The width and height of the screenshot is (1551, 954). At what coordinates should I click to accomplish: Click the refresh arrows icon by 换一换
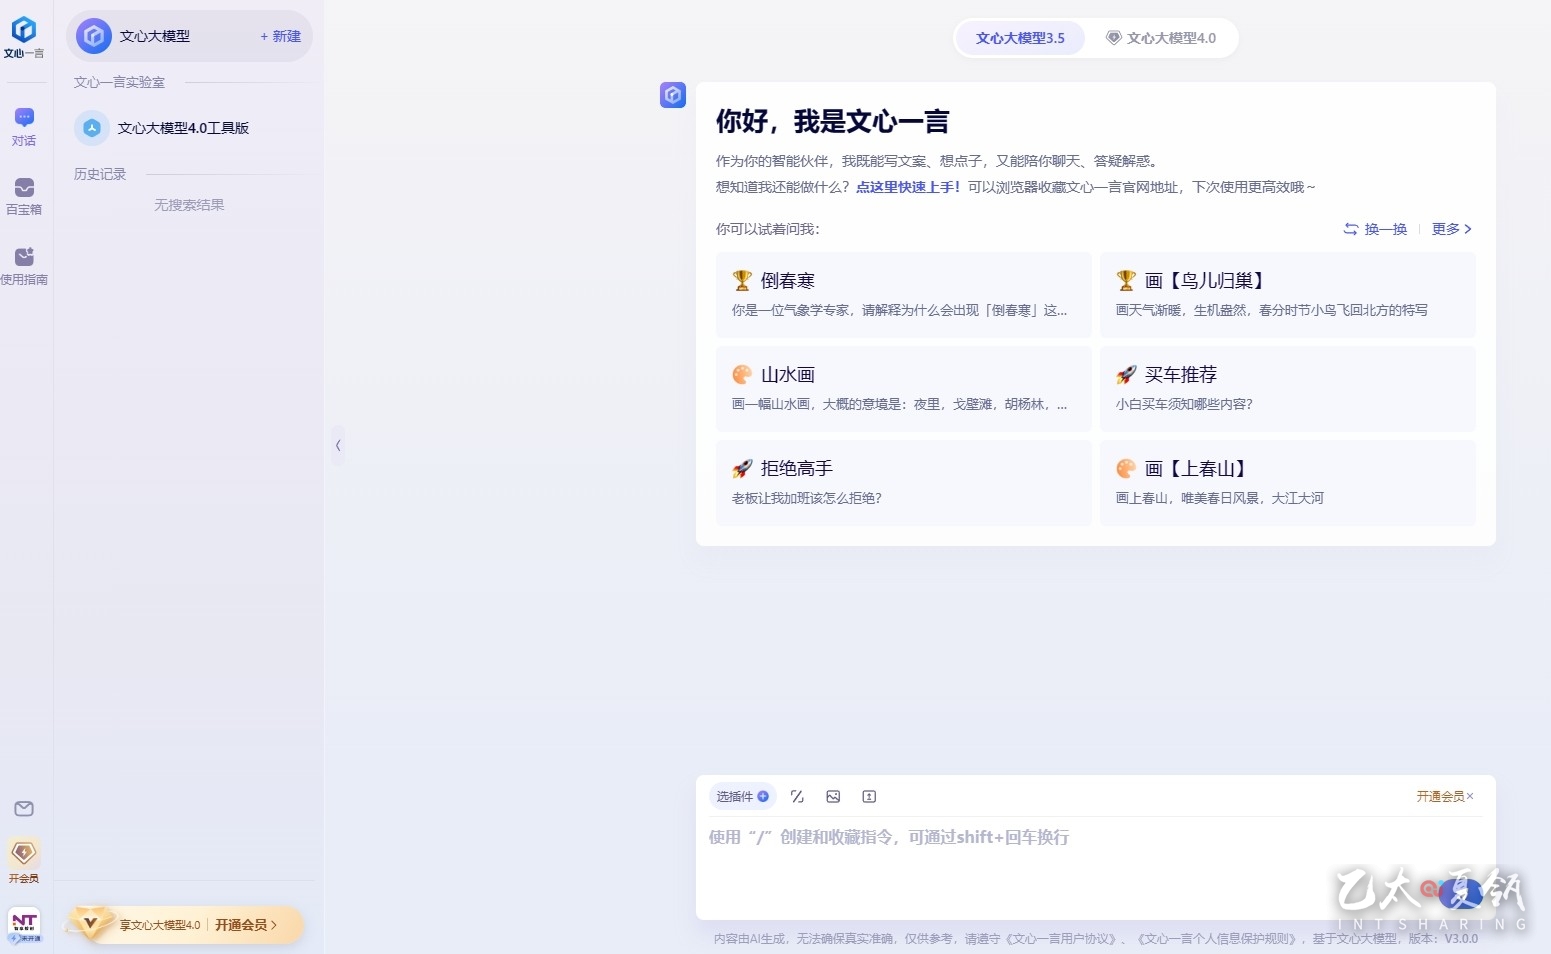[1351, 229]
